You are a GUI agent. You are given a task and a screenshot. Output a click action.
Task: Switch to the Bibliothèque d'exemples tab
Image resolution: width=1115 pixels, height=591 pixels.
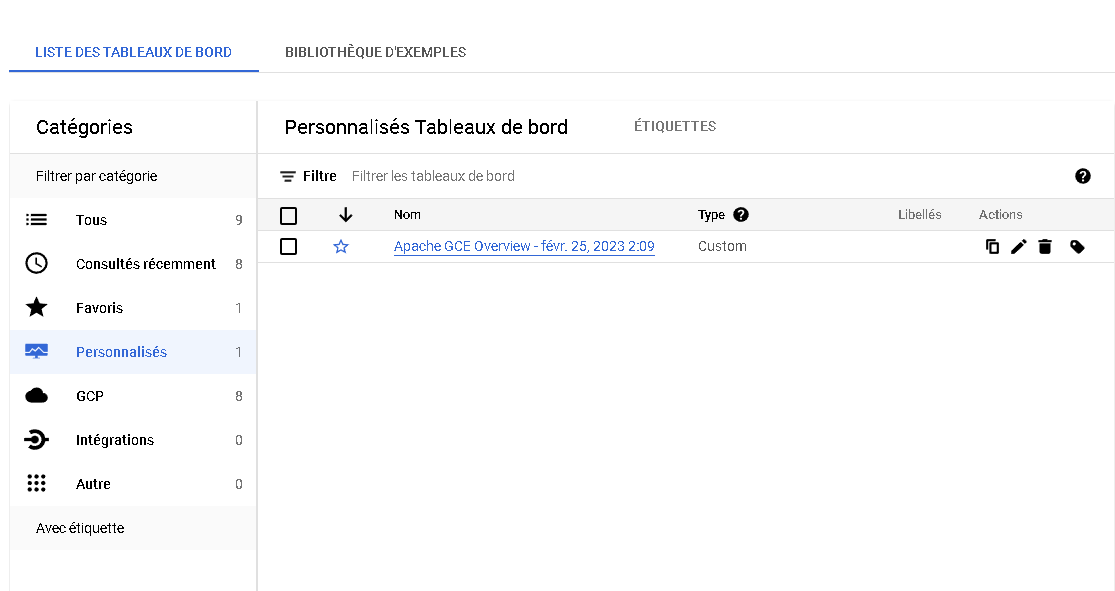[x=375, y=52]
